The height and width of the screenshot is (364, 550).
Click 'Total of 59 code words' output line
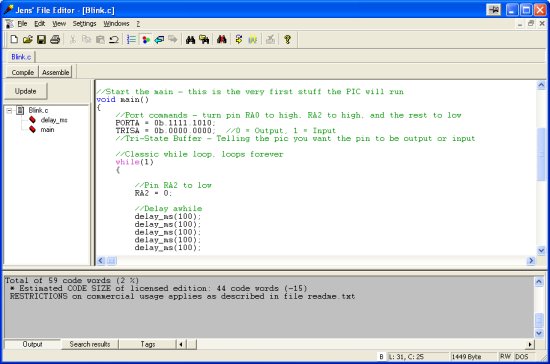(72, 281)
